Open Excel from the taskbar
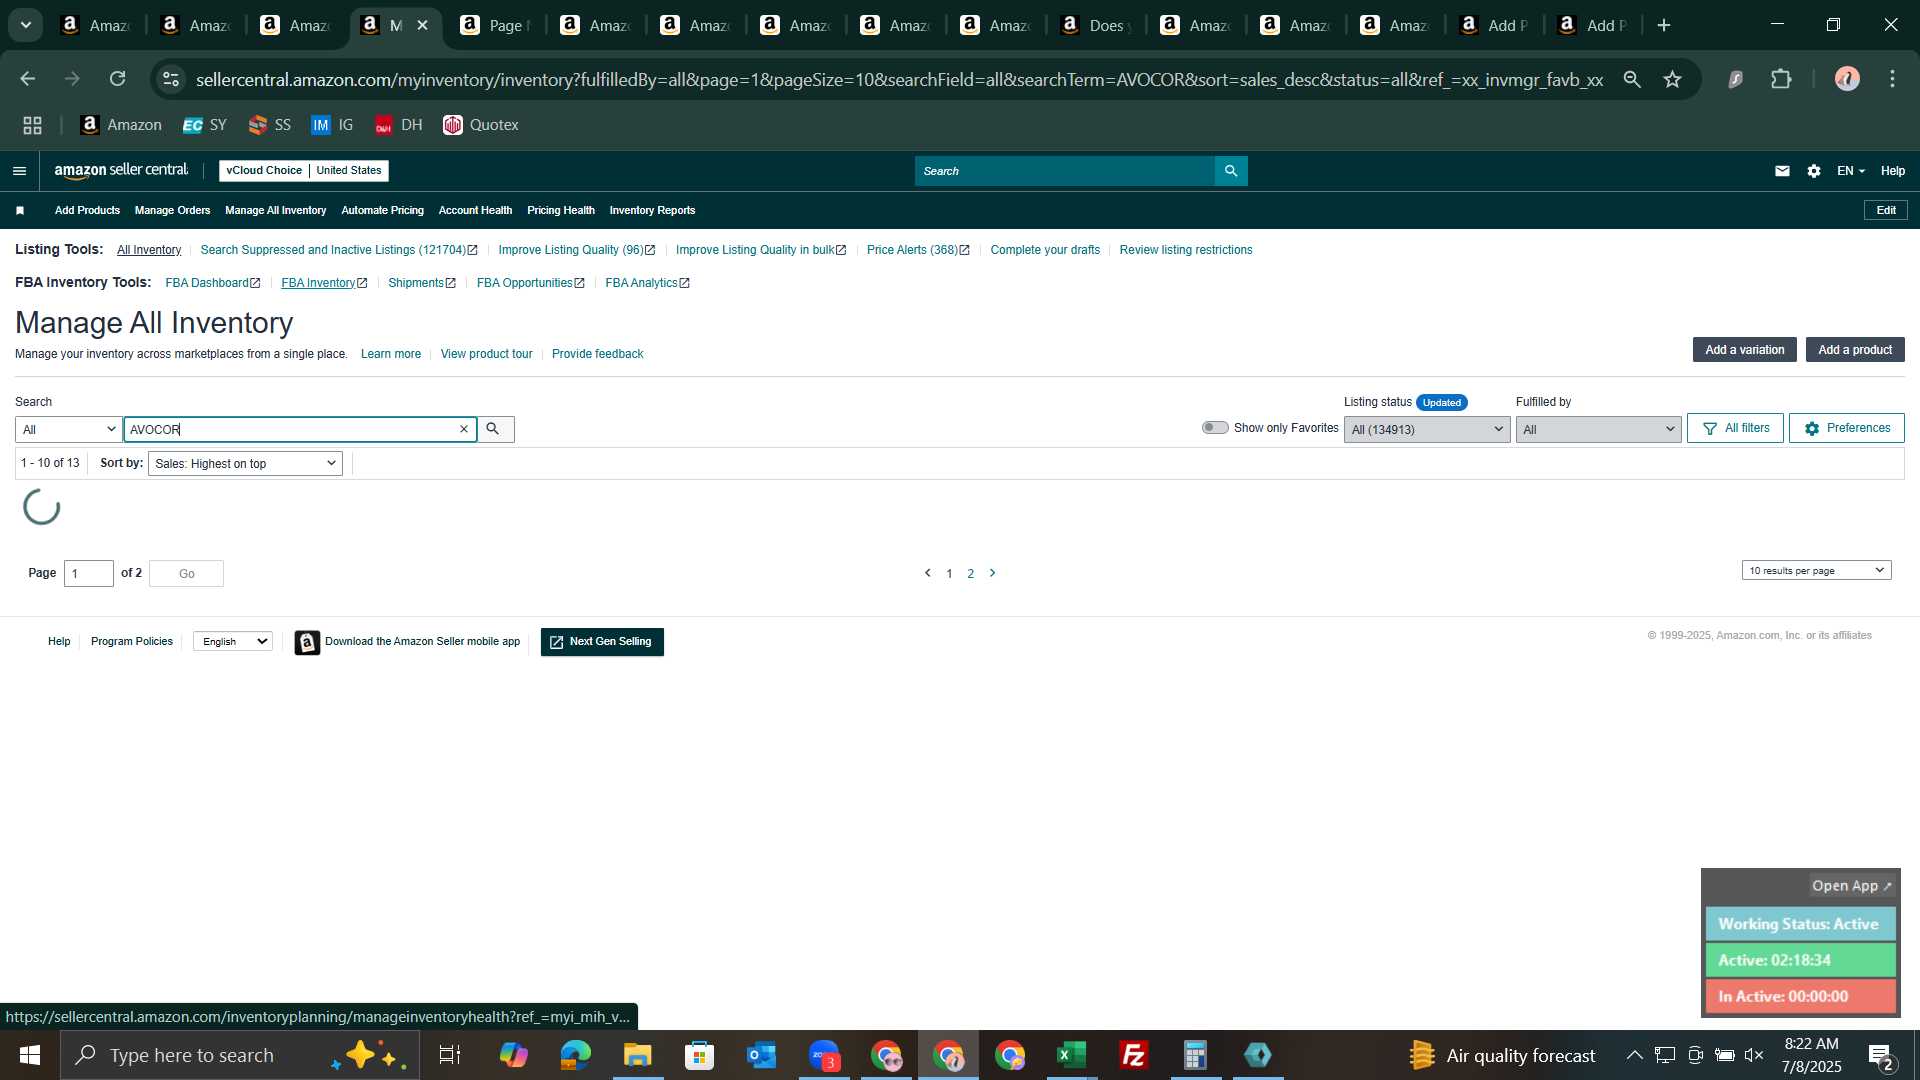The width and height of the screenshot is (1920, 1080). pos(1071,1055)
